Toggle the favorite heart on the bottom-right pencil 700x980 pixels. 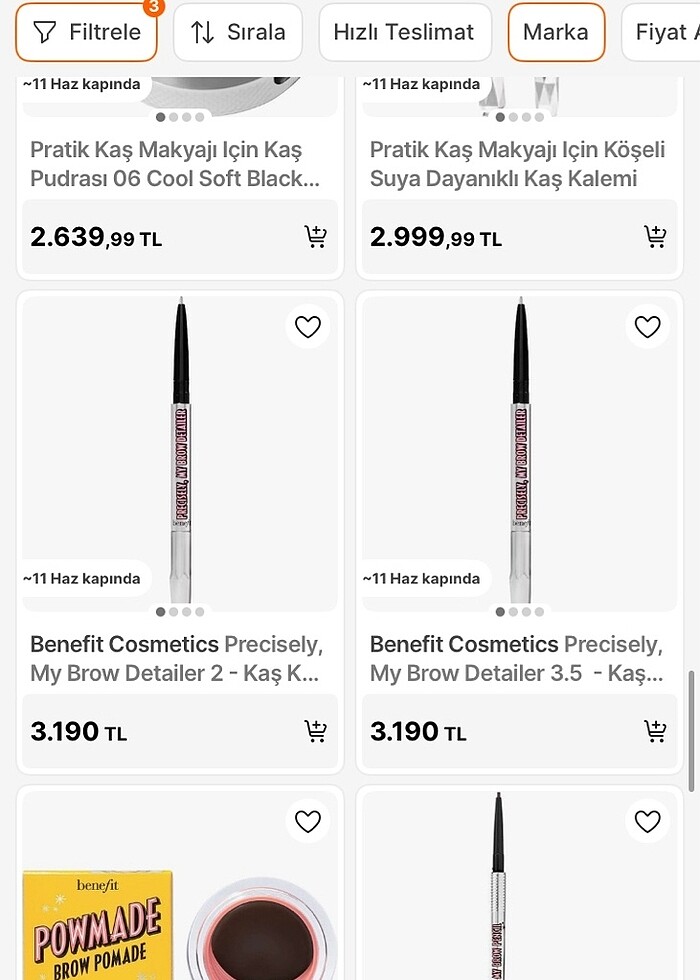(x=647, y=821)
